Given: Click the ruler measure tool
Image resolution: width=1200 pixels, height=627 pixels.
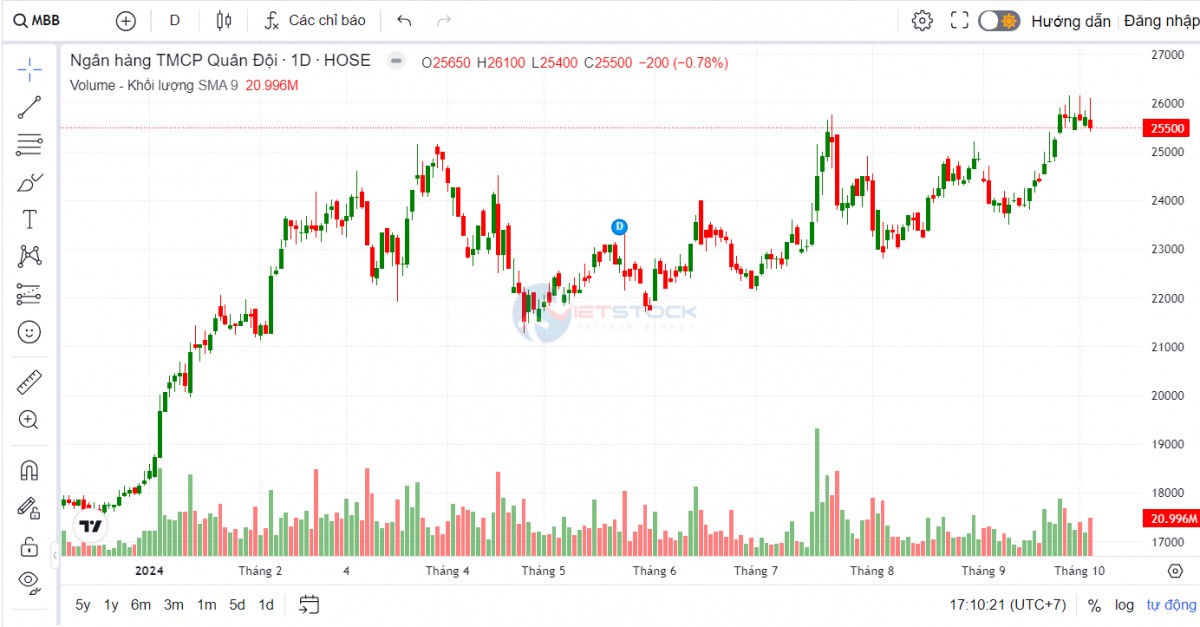Looking at the screenshot, I should [x=30, y=383].
